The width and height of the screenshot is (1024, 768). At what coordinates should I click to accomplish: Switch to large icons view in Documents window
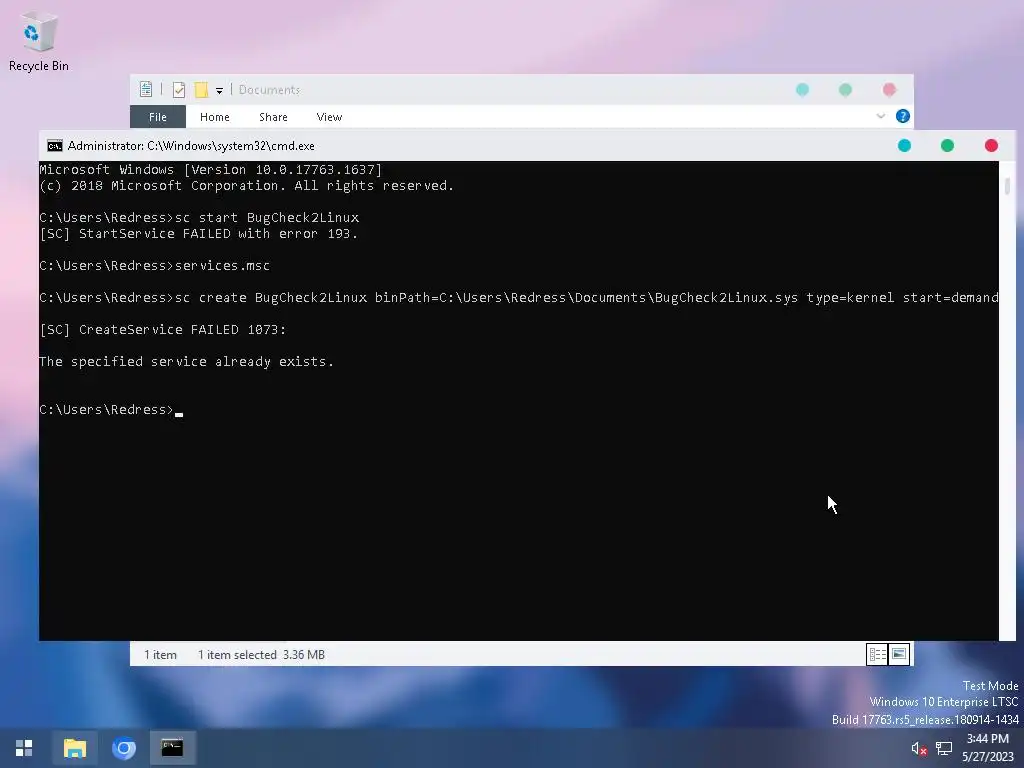899,654
